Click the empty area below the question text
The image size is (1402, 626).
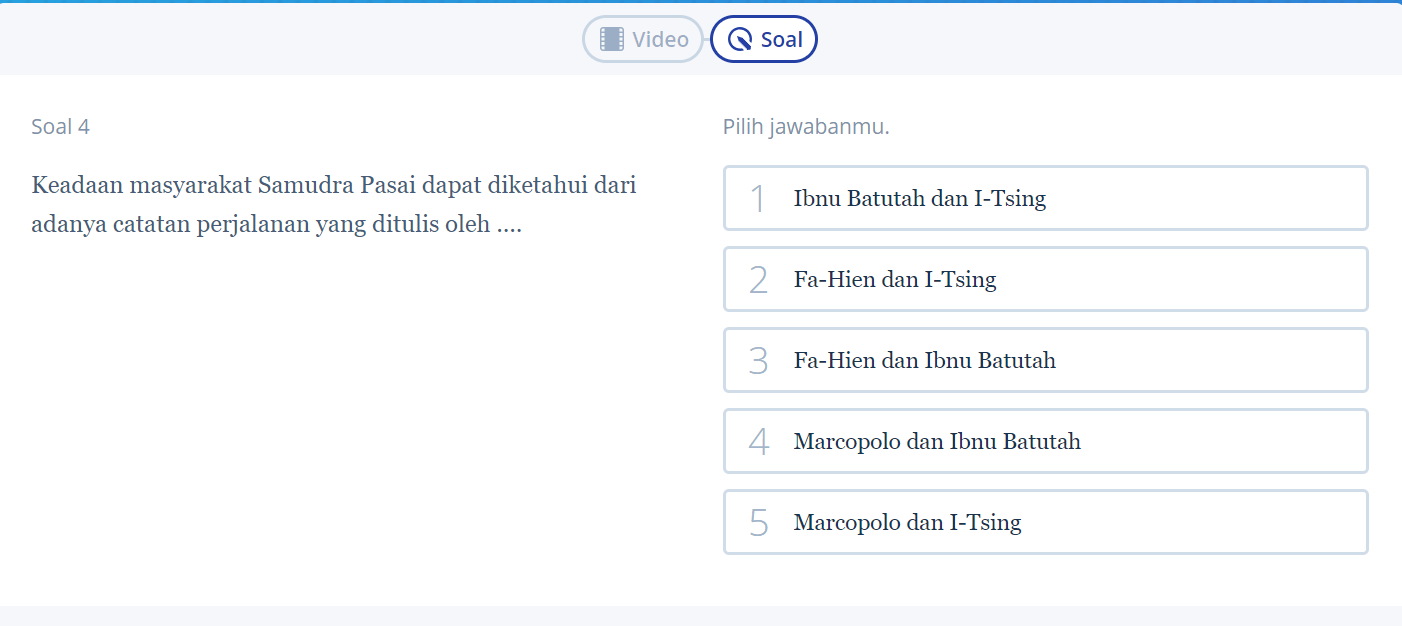pos(350,420)
